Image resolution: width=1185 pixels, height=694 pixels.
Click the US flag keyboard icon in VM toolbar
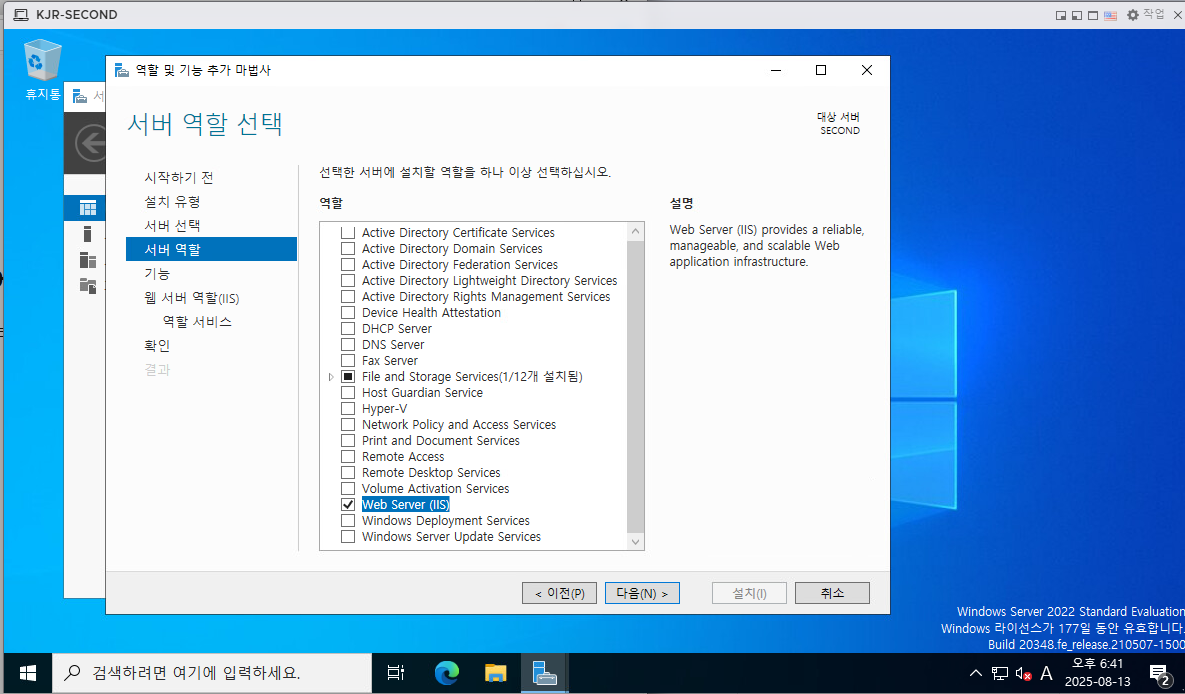coord(1110,15)
